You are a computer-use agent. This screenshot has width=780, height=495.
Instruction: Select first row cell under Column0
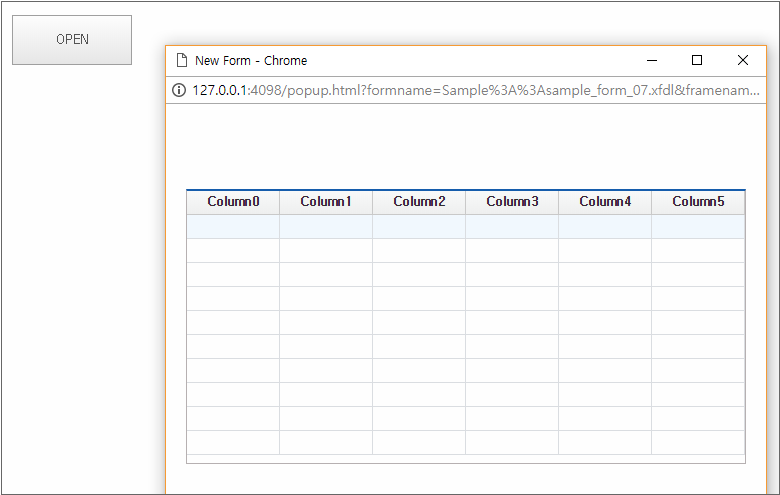click(x=233, y=227)
